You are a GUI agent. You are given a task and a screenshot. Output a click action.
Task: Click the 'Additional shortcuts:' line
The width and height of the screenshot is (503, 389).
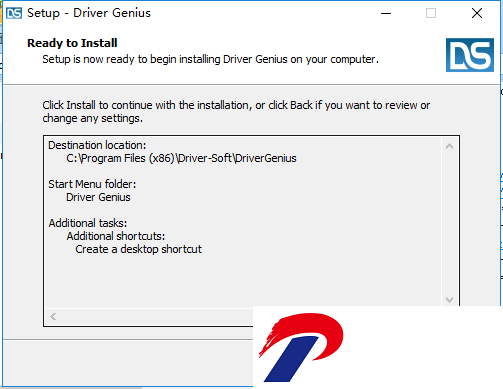(x=116, y=236)
